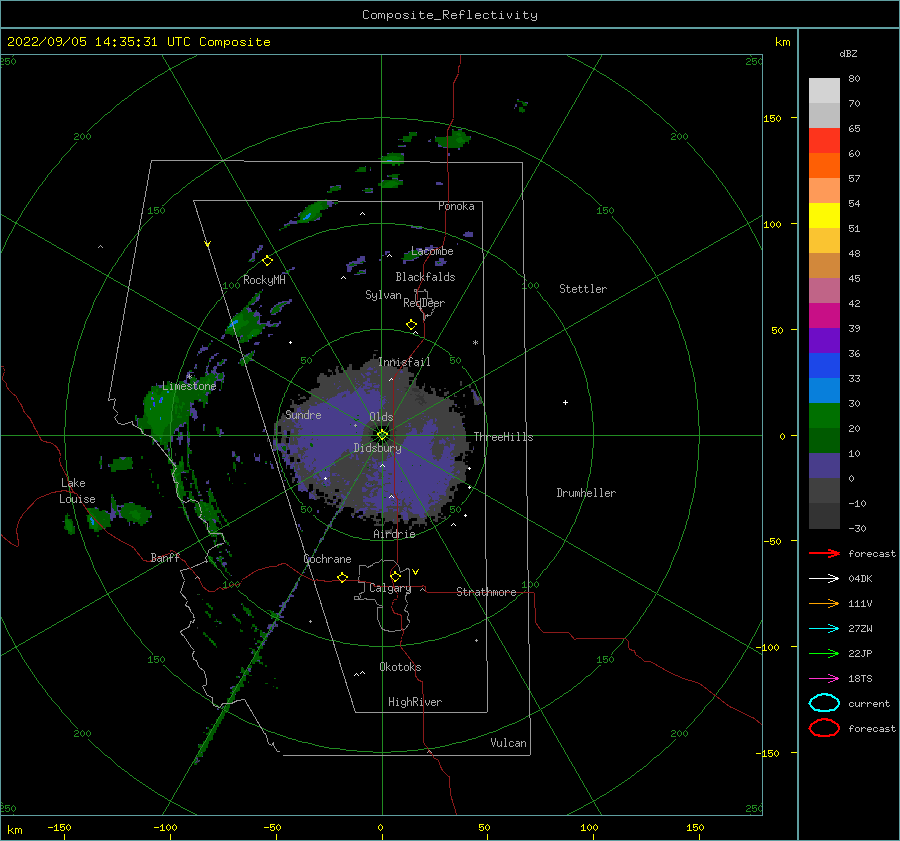Click the Stettler town label
This screenshot has width=900, height=841.
coord(583,289)
